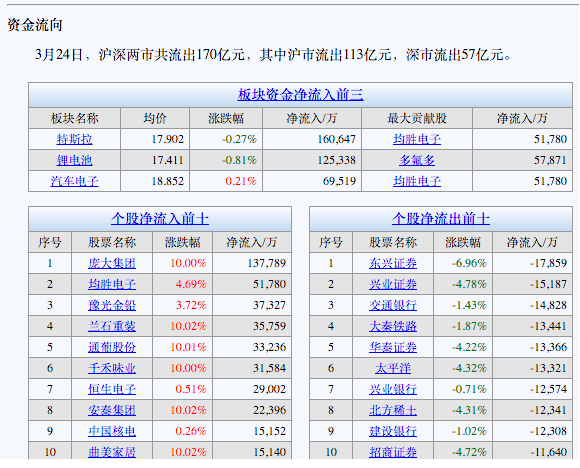Open the 汽车电子 sector link

point(74,181)
